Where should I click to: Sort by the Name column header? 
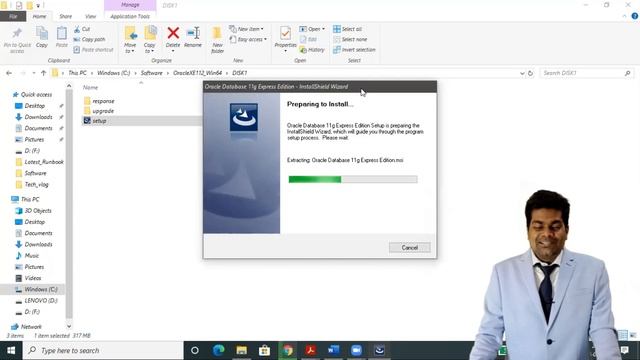[x=91, y=87]
